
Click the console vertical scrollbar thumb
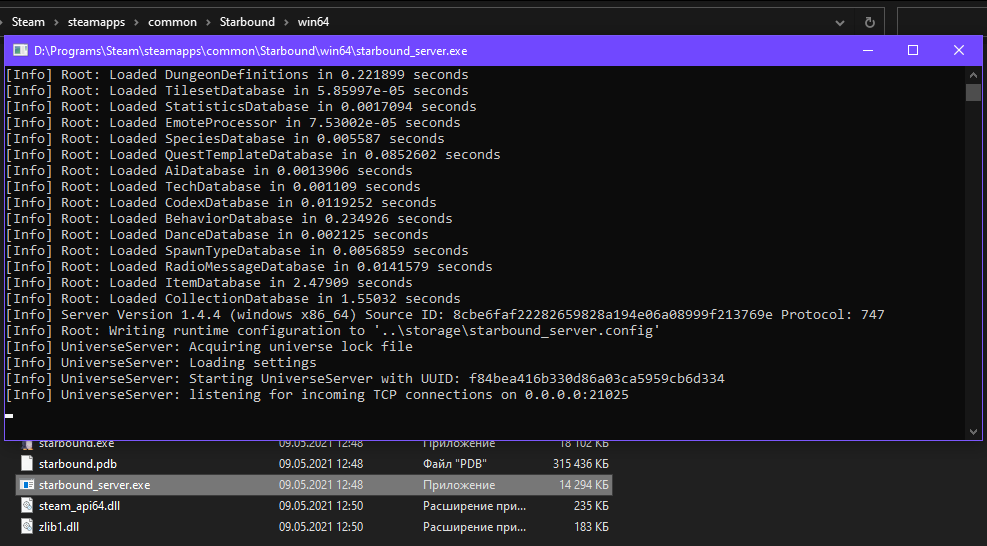(973, 92)
